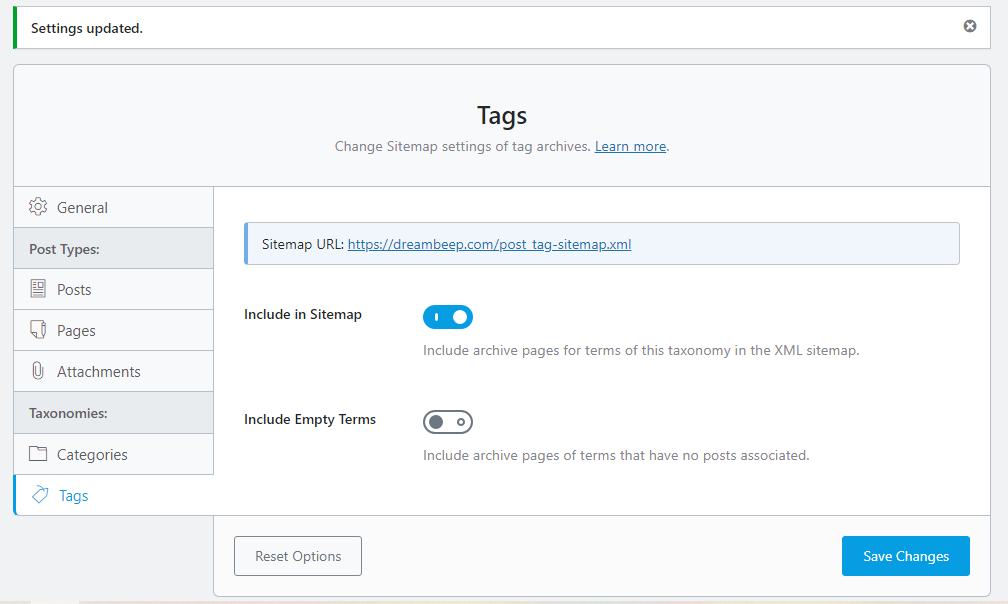
Task: Click the Pages icon in sidebar
Action: 38,330
